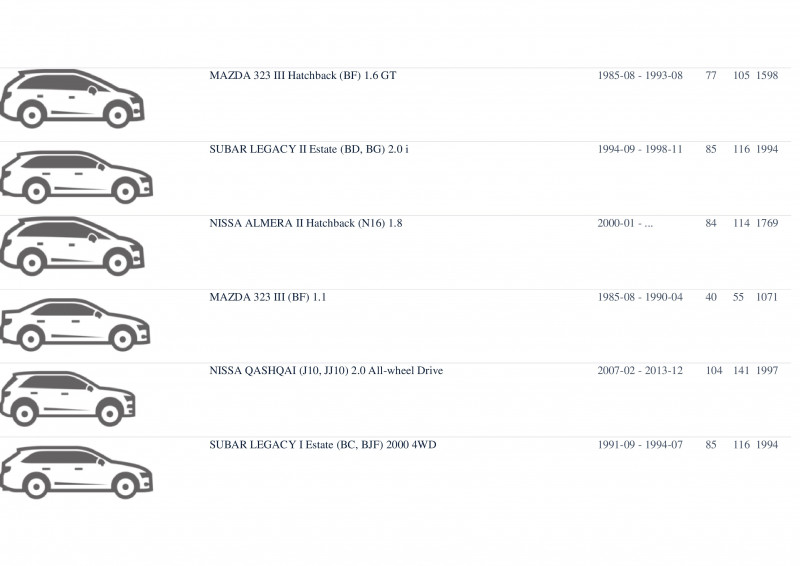800x566 pixels.
Task: Click the Subaru Legacy II Estate car icon
Action: coord(77,177)
